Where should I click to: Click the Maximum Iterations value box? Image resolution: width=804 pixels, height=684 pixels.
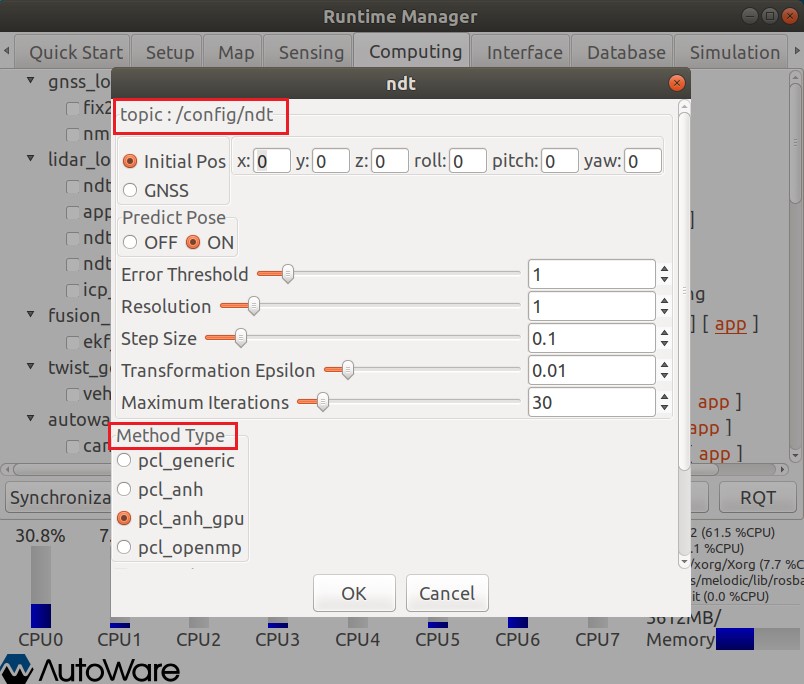click(x=592, y=403)
